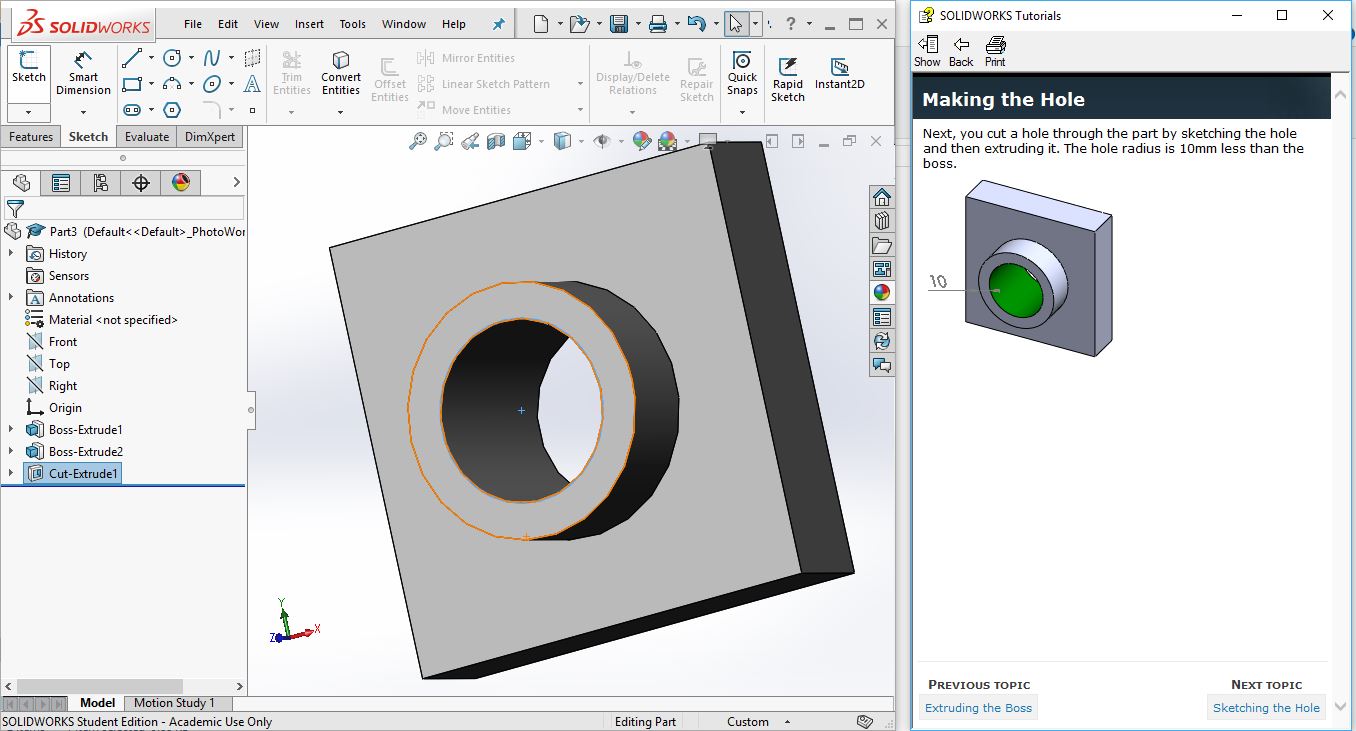This screenshot has height=731, width=1356.
Task: Pick the Circle sketch tool
Action: [x=172, y=58]
